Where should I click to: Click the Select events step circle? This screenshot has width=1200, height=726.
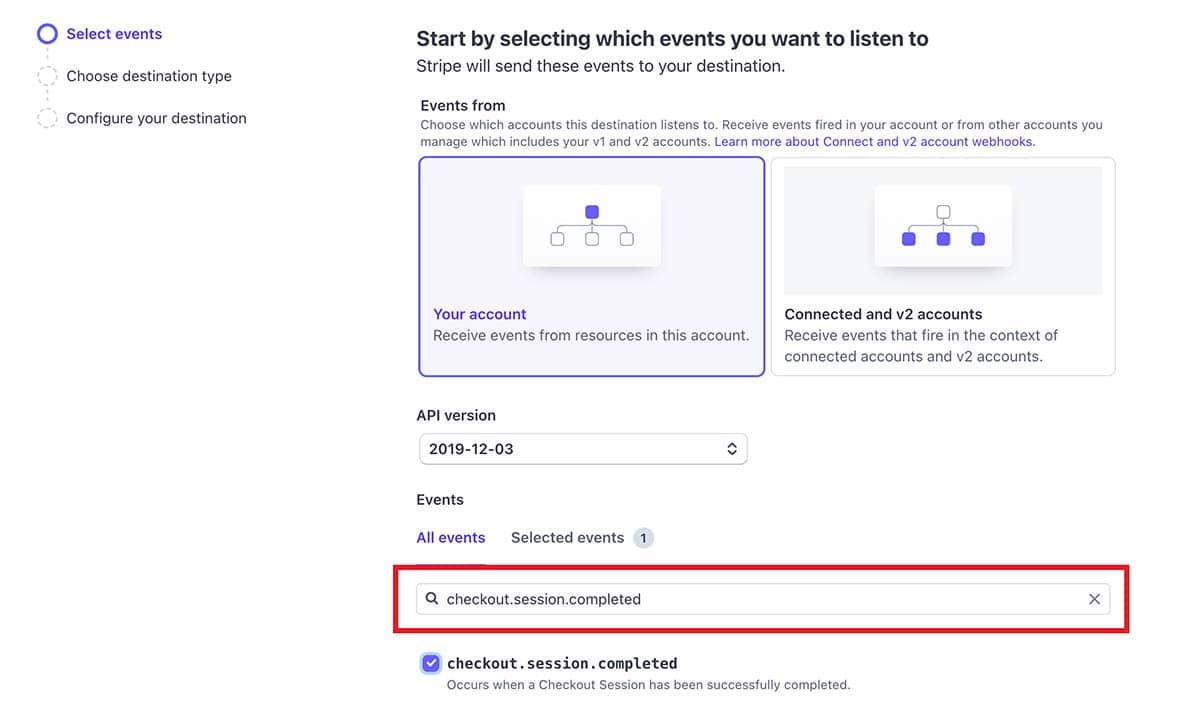click(x=46, y=33)
